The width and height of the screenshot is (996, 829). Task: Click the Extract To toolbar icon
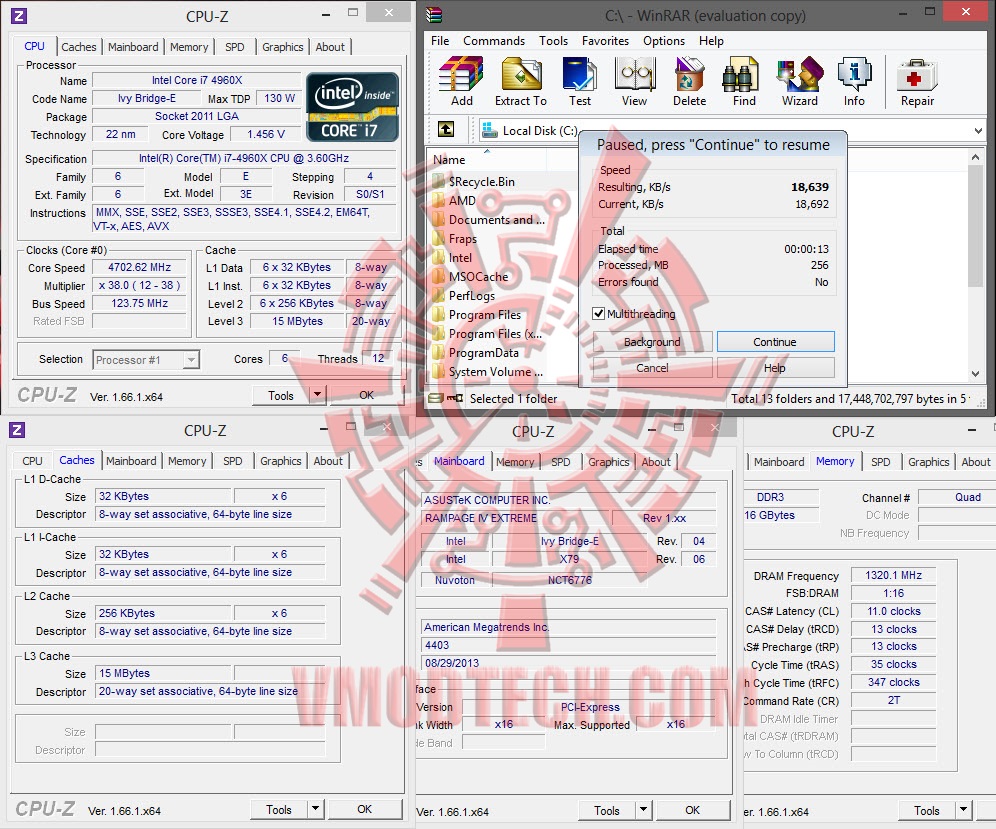tap(521, 81)
